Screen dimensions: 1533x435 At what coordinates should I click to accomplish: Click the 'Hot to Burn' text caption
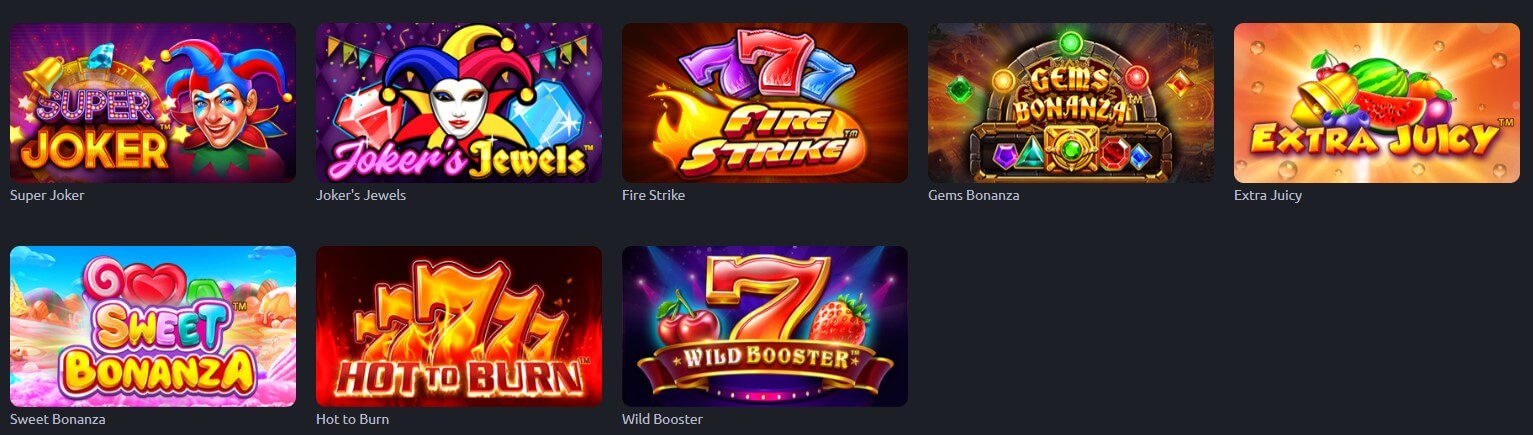point(352,419)
